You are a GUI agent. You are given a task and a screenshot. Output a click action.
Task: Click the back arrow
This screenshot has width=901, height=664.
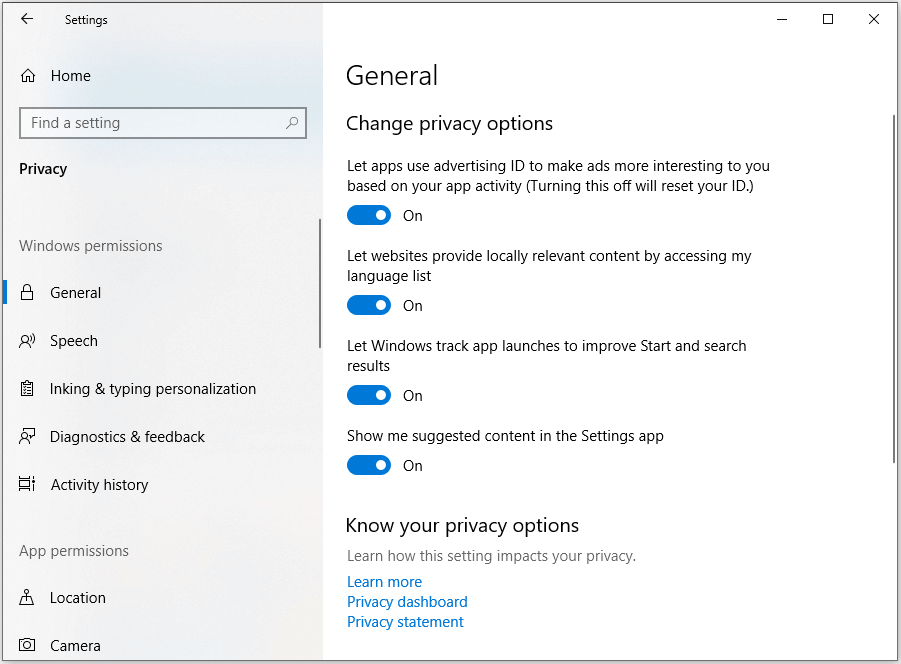(x=27, y=19)
